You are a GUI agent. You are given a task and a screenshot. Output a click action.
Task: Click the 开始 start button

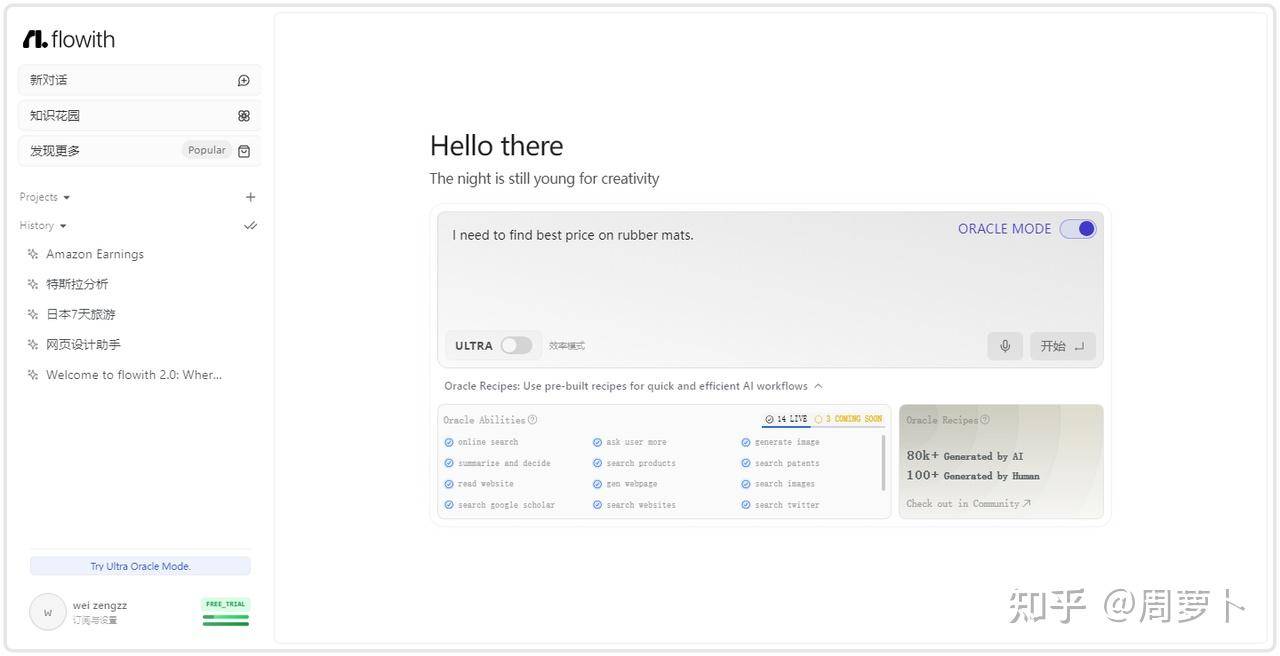[x=1063, y=346]
